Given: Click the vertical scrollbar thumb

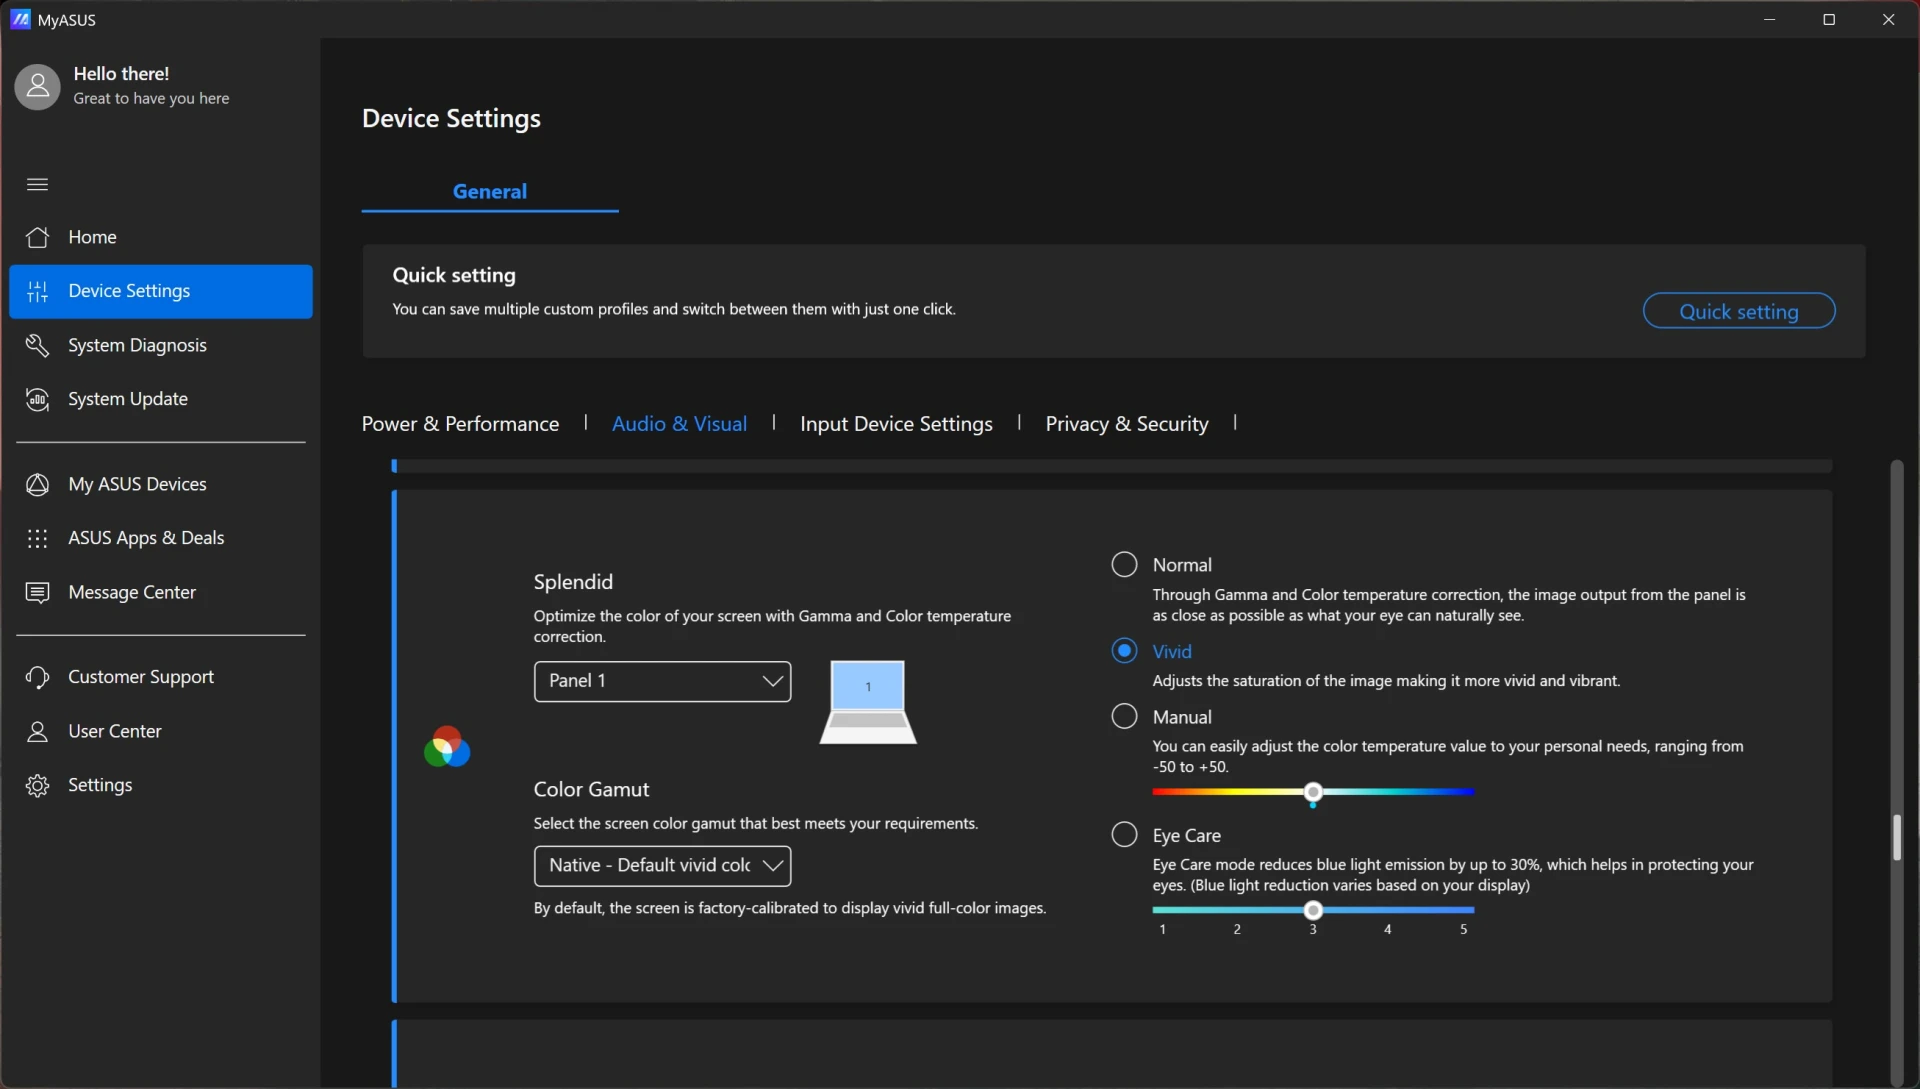Looking at the screenshot, I should click(1896, 838).
